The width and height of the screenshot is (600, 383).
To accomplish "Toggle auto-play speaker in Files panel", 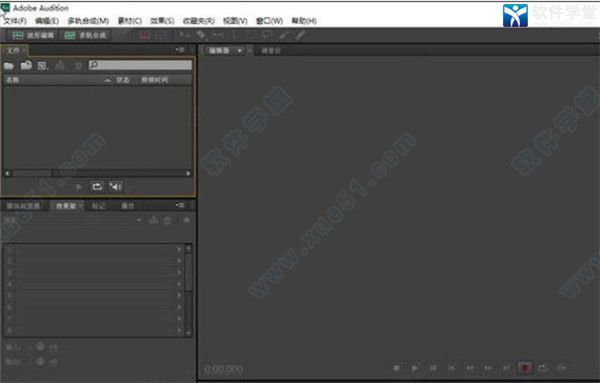I will point(116,186).
